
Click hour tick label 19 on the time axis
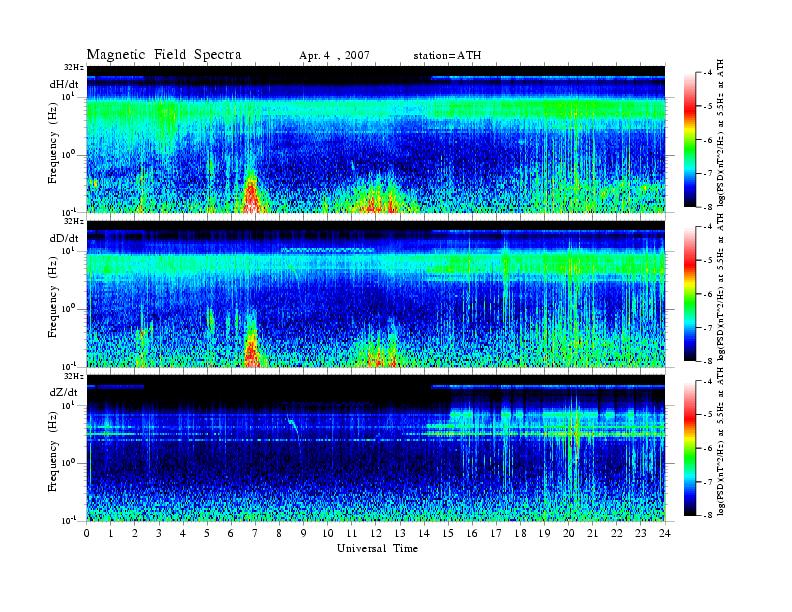(x=544, y=534)
